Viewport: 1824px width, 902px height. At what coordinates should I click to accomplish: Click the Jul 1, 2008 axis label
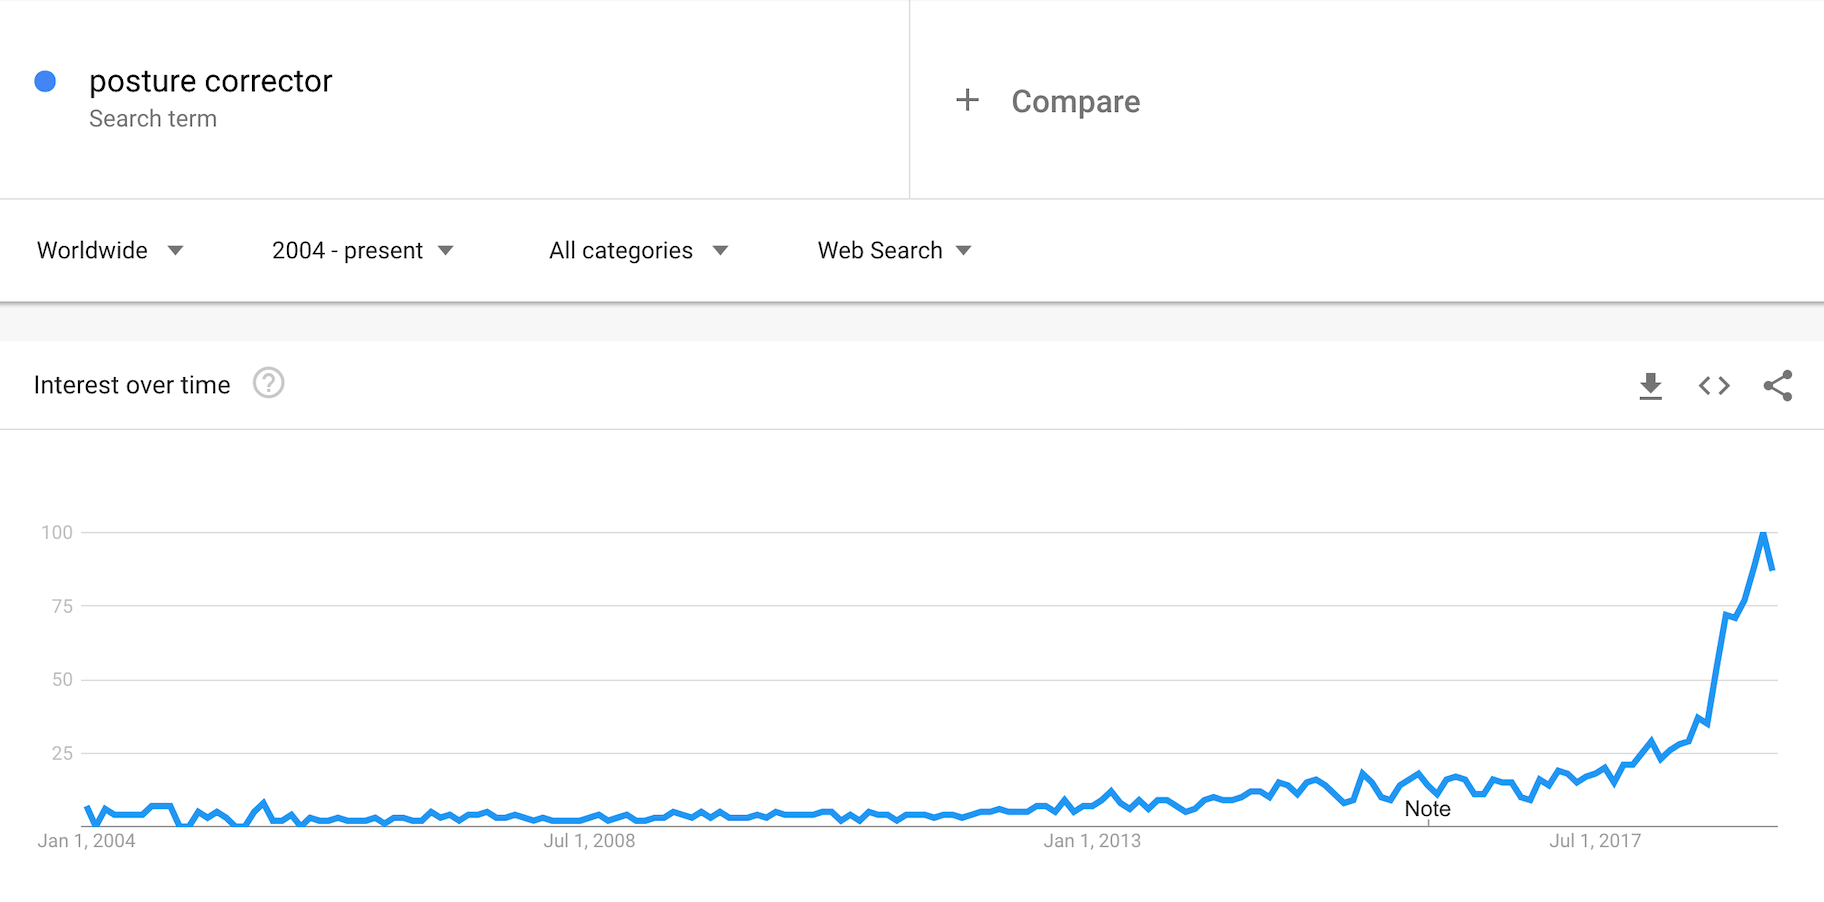click(x=589, y=841)
